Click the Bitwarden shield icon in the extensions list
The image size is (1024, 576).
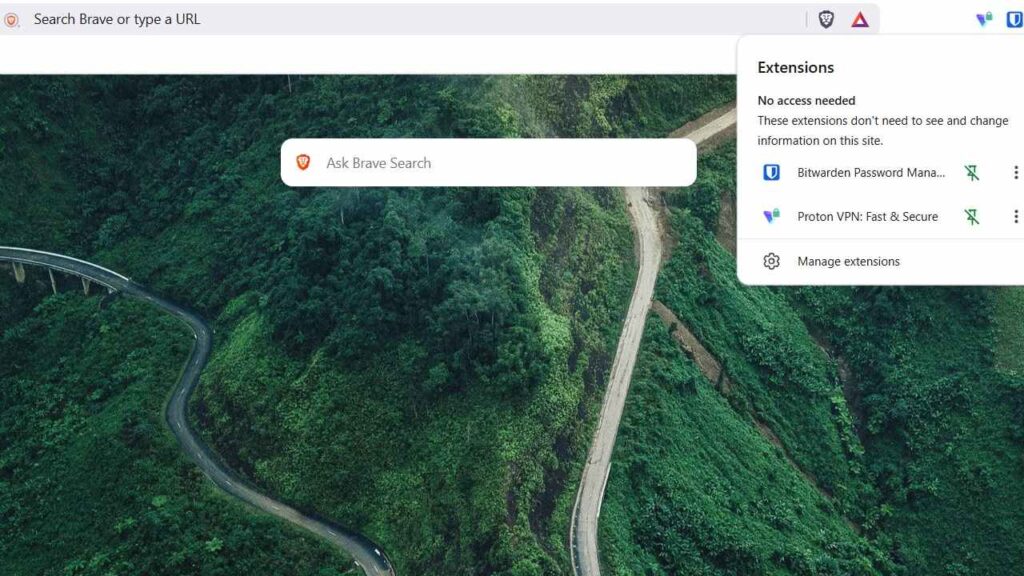click(771, 172)
